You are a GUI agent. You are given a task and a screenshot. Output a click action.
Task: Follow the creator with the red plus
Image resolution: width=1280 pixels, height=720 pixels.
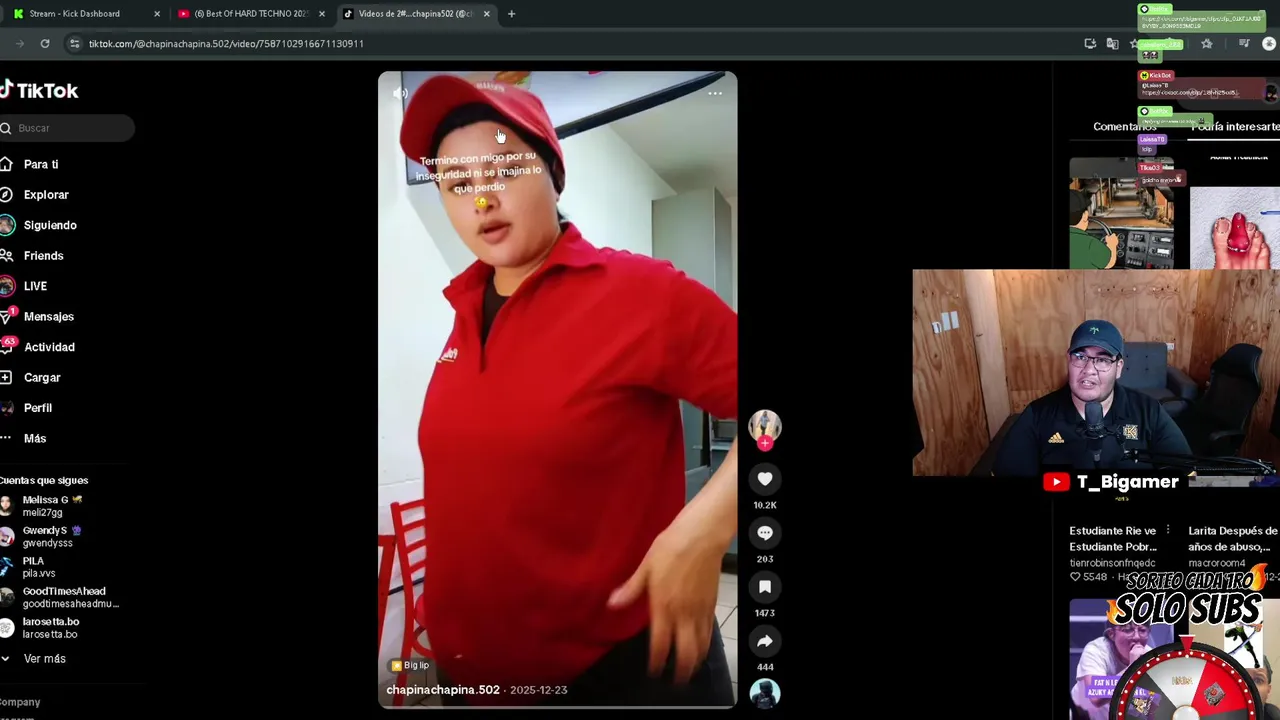(765, 443)
